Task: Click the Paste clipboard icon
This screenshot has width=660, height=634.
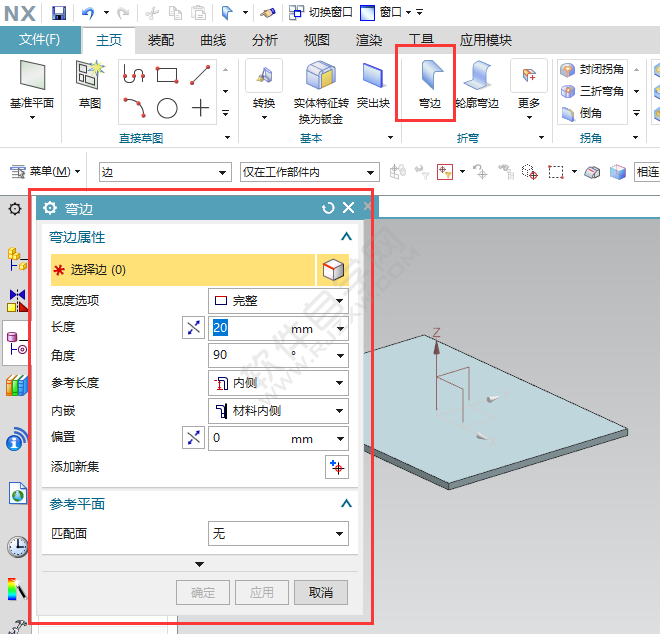Action: (x=199, y=13)
